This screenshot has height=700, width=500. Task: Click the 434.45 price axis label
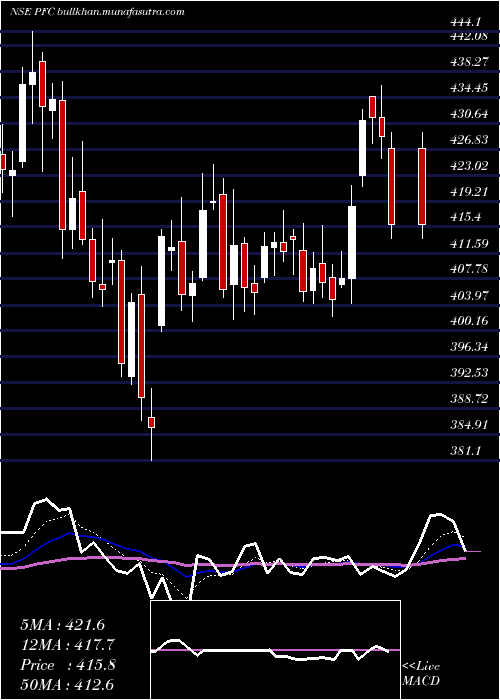pyautogui.click(x=469, y=88)
